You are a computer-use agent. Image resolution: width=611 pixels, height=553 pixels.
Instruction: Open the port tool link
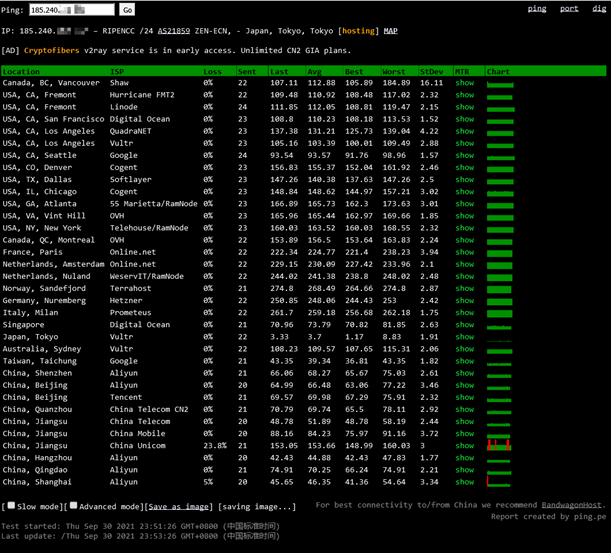point(569,9)
